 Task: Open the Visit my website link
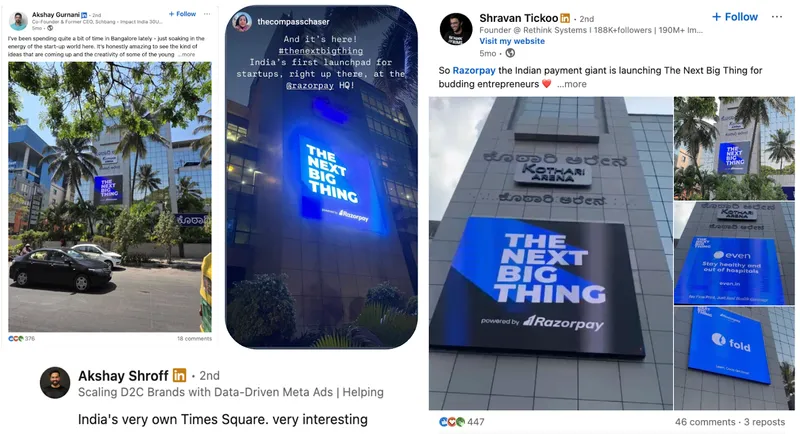tap(512, 41)
